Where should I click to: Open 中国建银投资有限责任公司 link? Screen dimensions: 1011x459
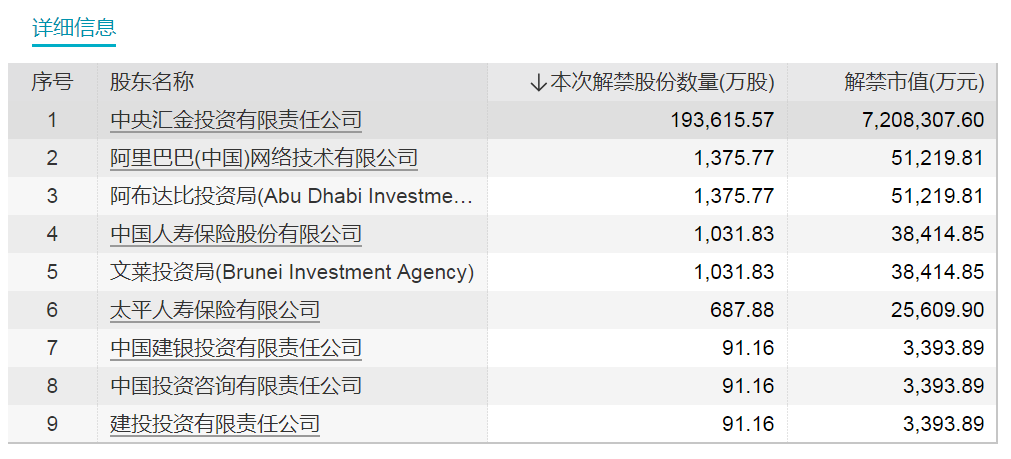pos(236,348)
